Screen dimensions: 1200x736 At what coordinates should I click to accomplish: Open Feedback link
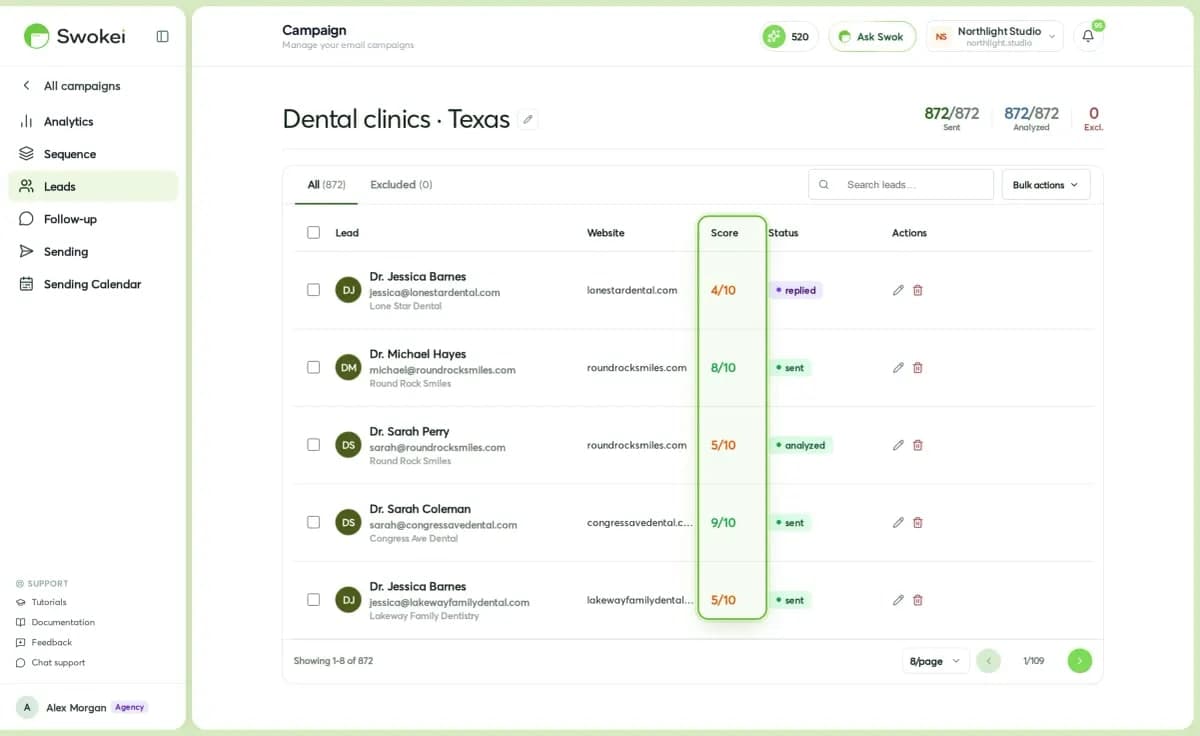tap(45, 642)
